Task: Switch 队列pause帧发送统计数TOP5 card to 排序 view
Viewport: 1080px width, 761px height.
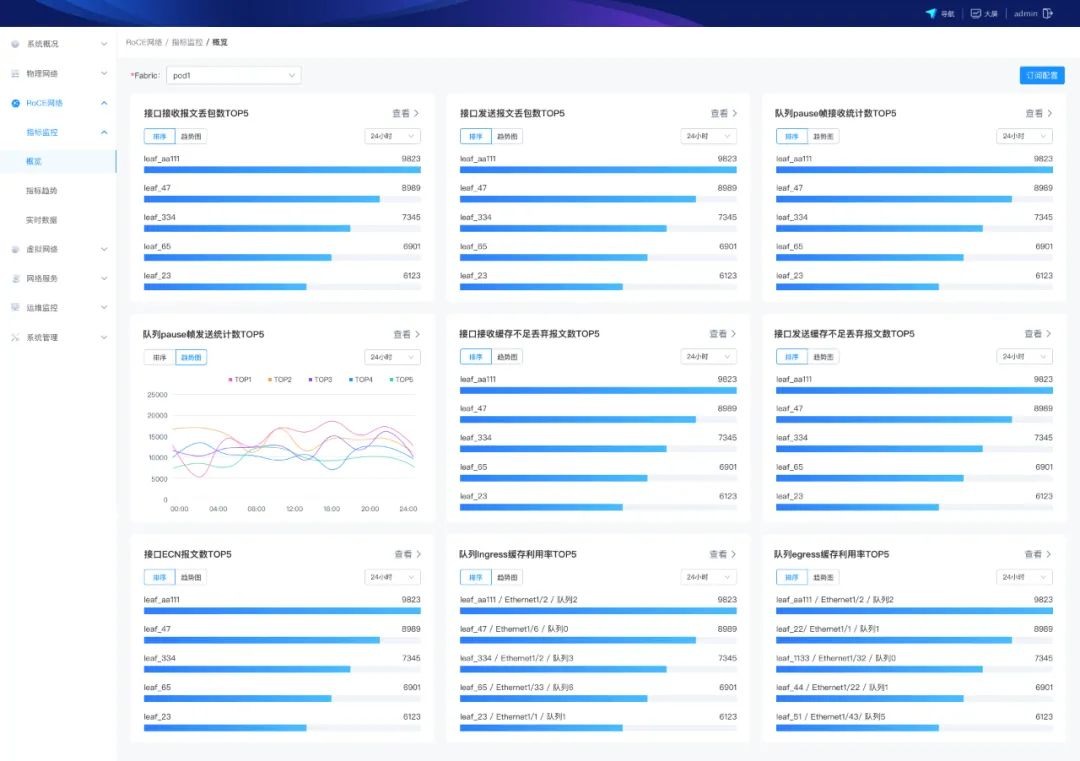Action: click(160, 357)
